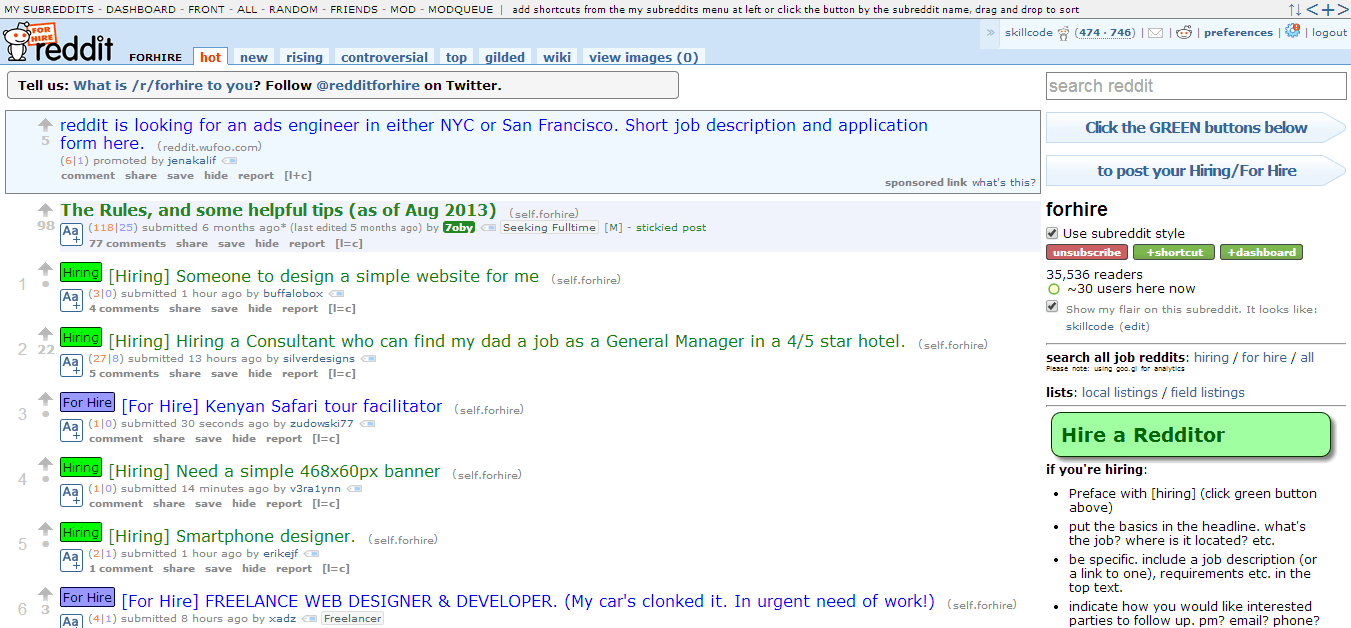Screen dimensions: 1351x628
Task: Switch to the hot tab
Action: 210,57
